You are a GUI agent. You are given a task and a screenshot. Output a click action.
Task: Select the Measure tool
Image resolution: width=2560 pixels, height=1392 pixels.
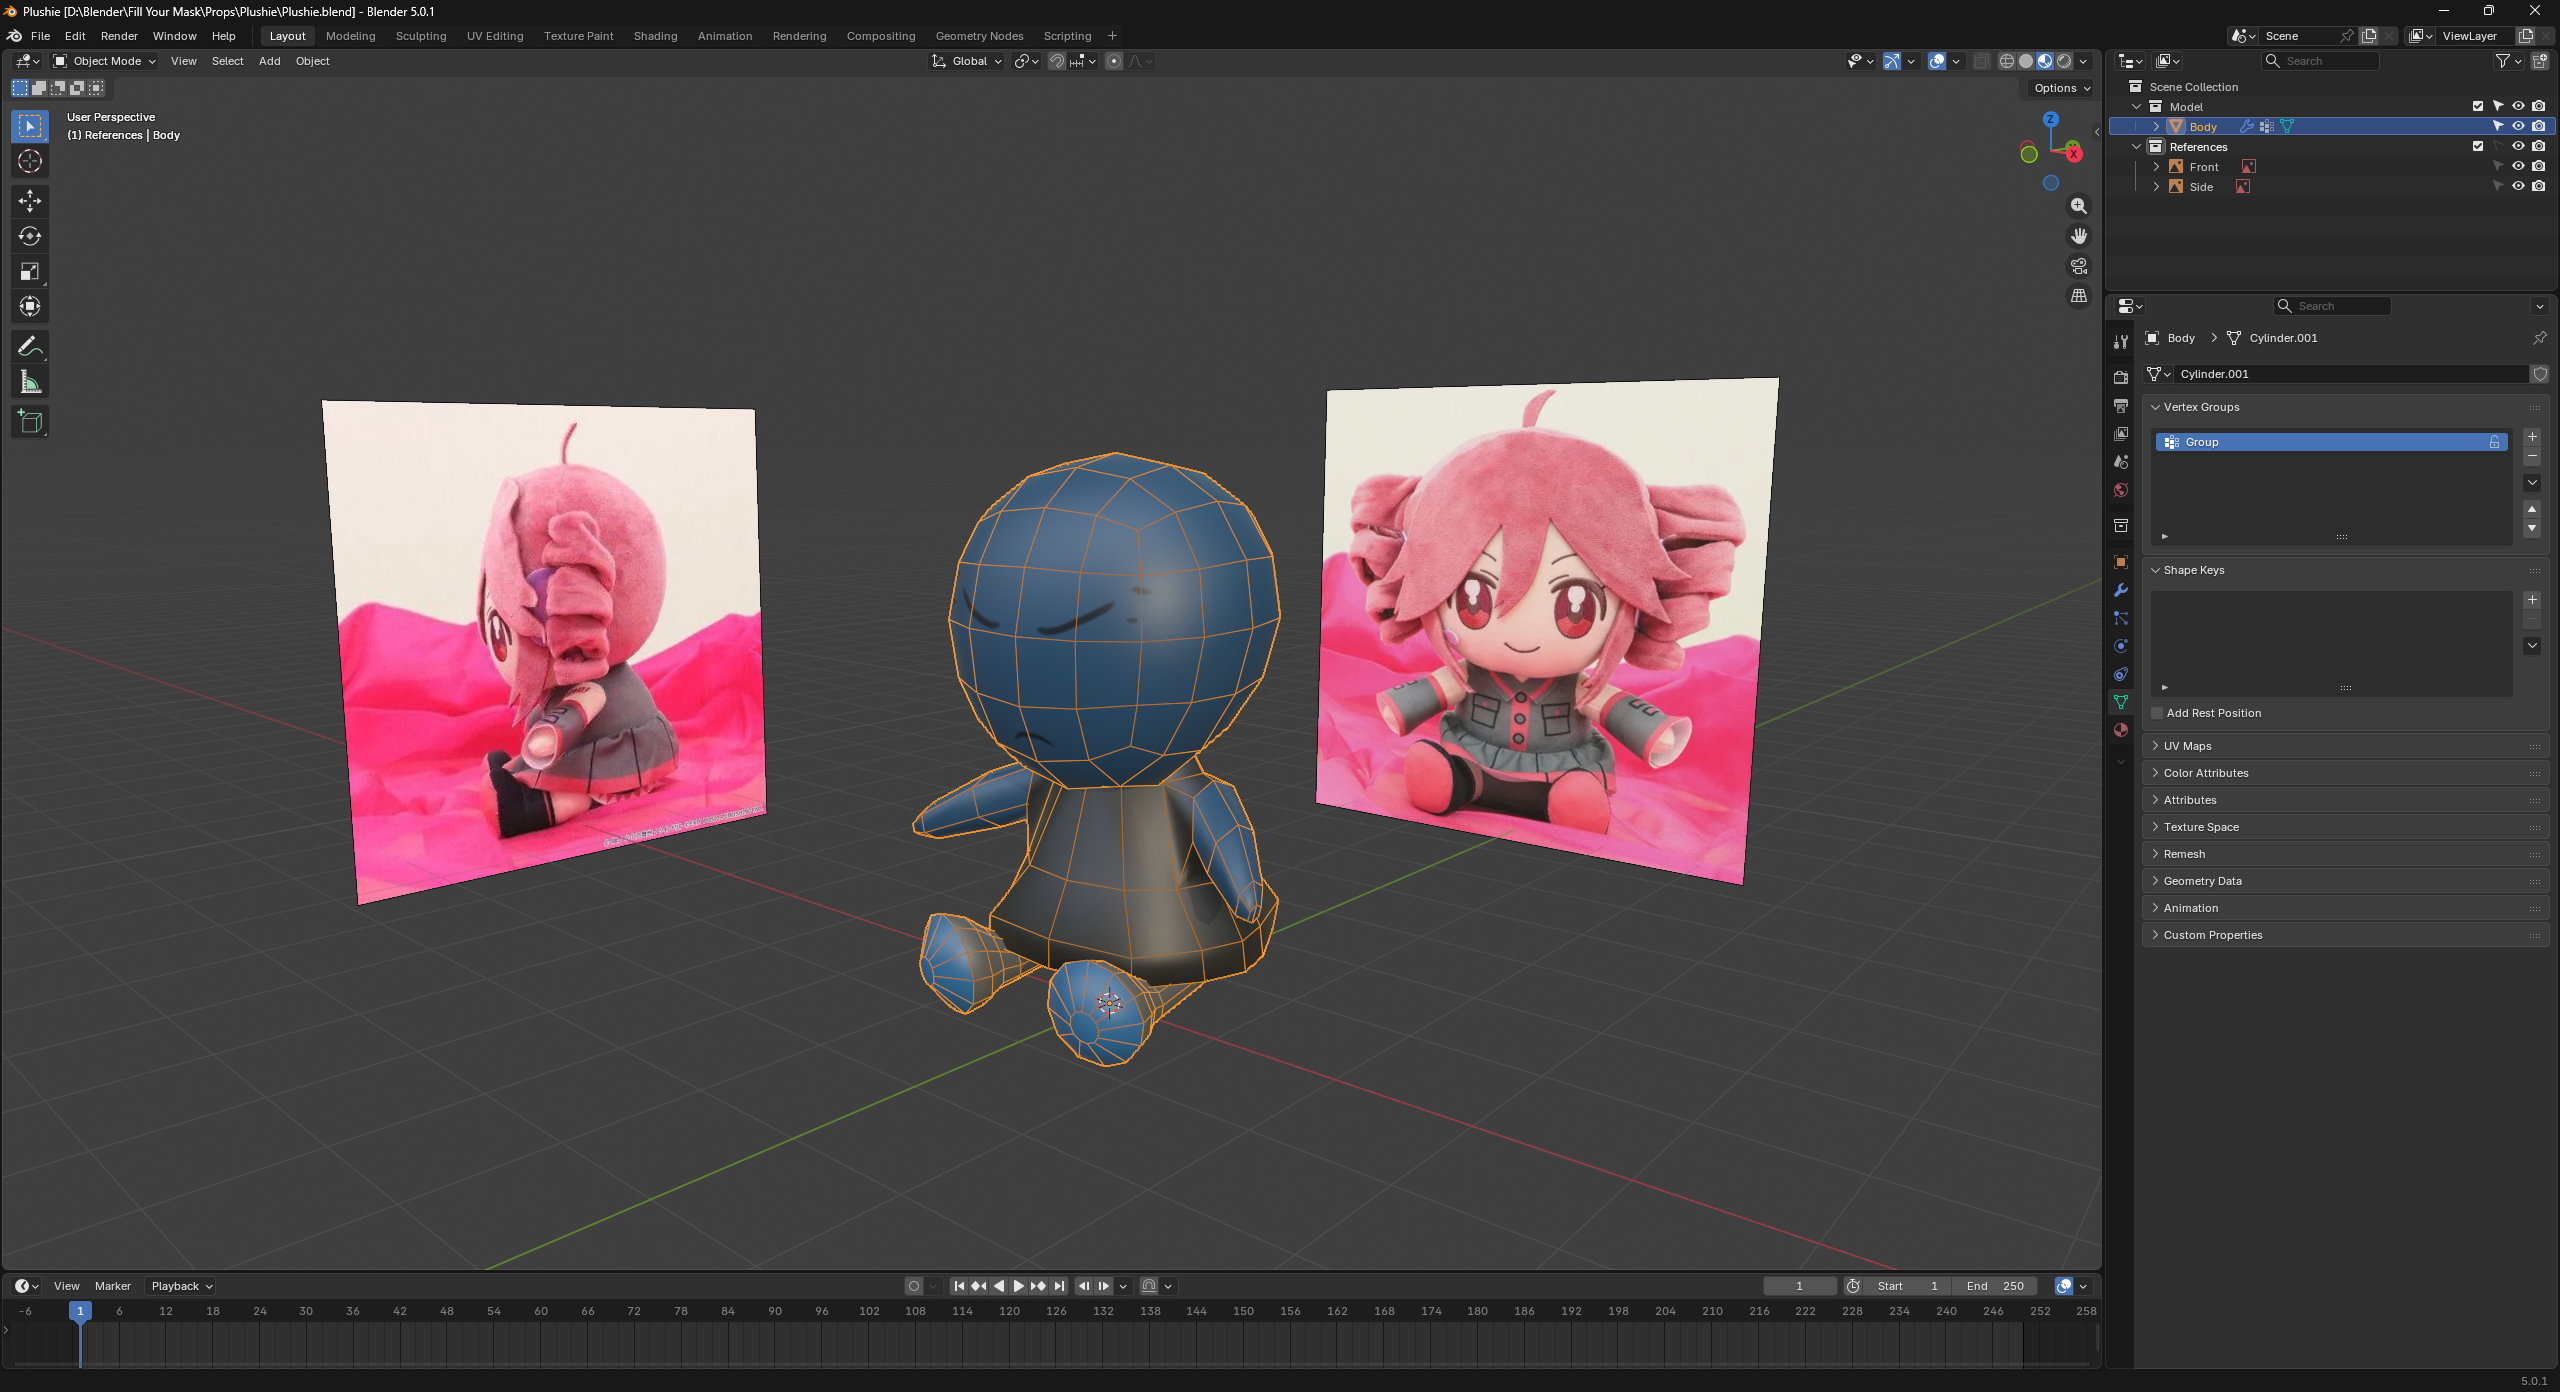(x=30, y=381)
